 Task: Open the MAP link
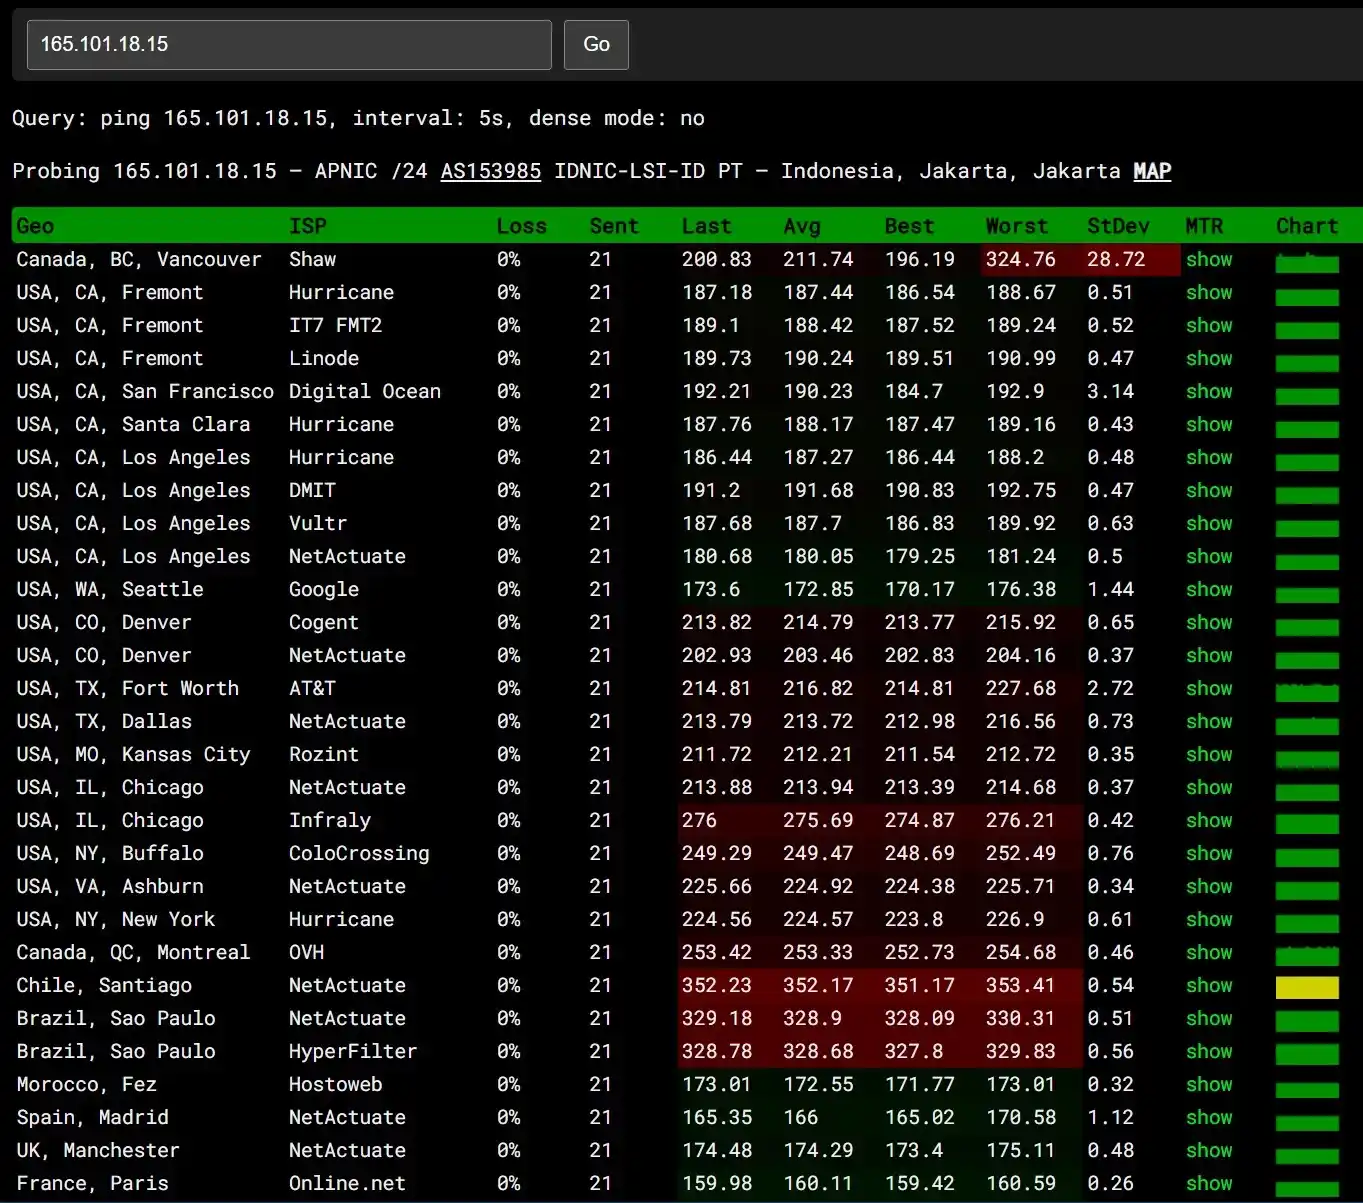[x=1152, y=171]
